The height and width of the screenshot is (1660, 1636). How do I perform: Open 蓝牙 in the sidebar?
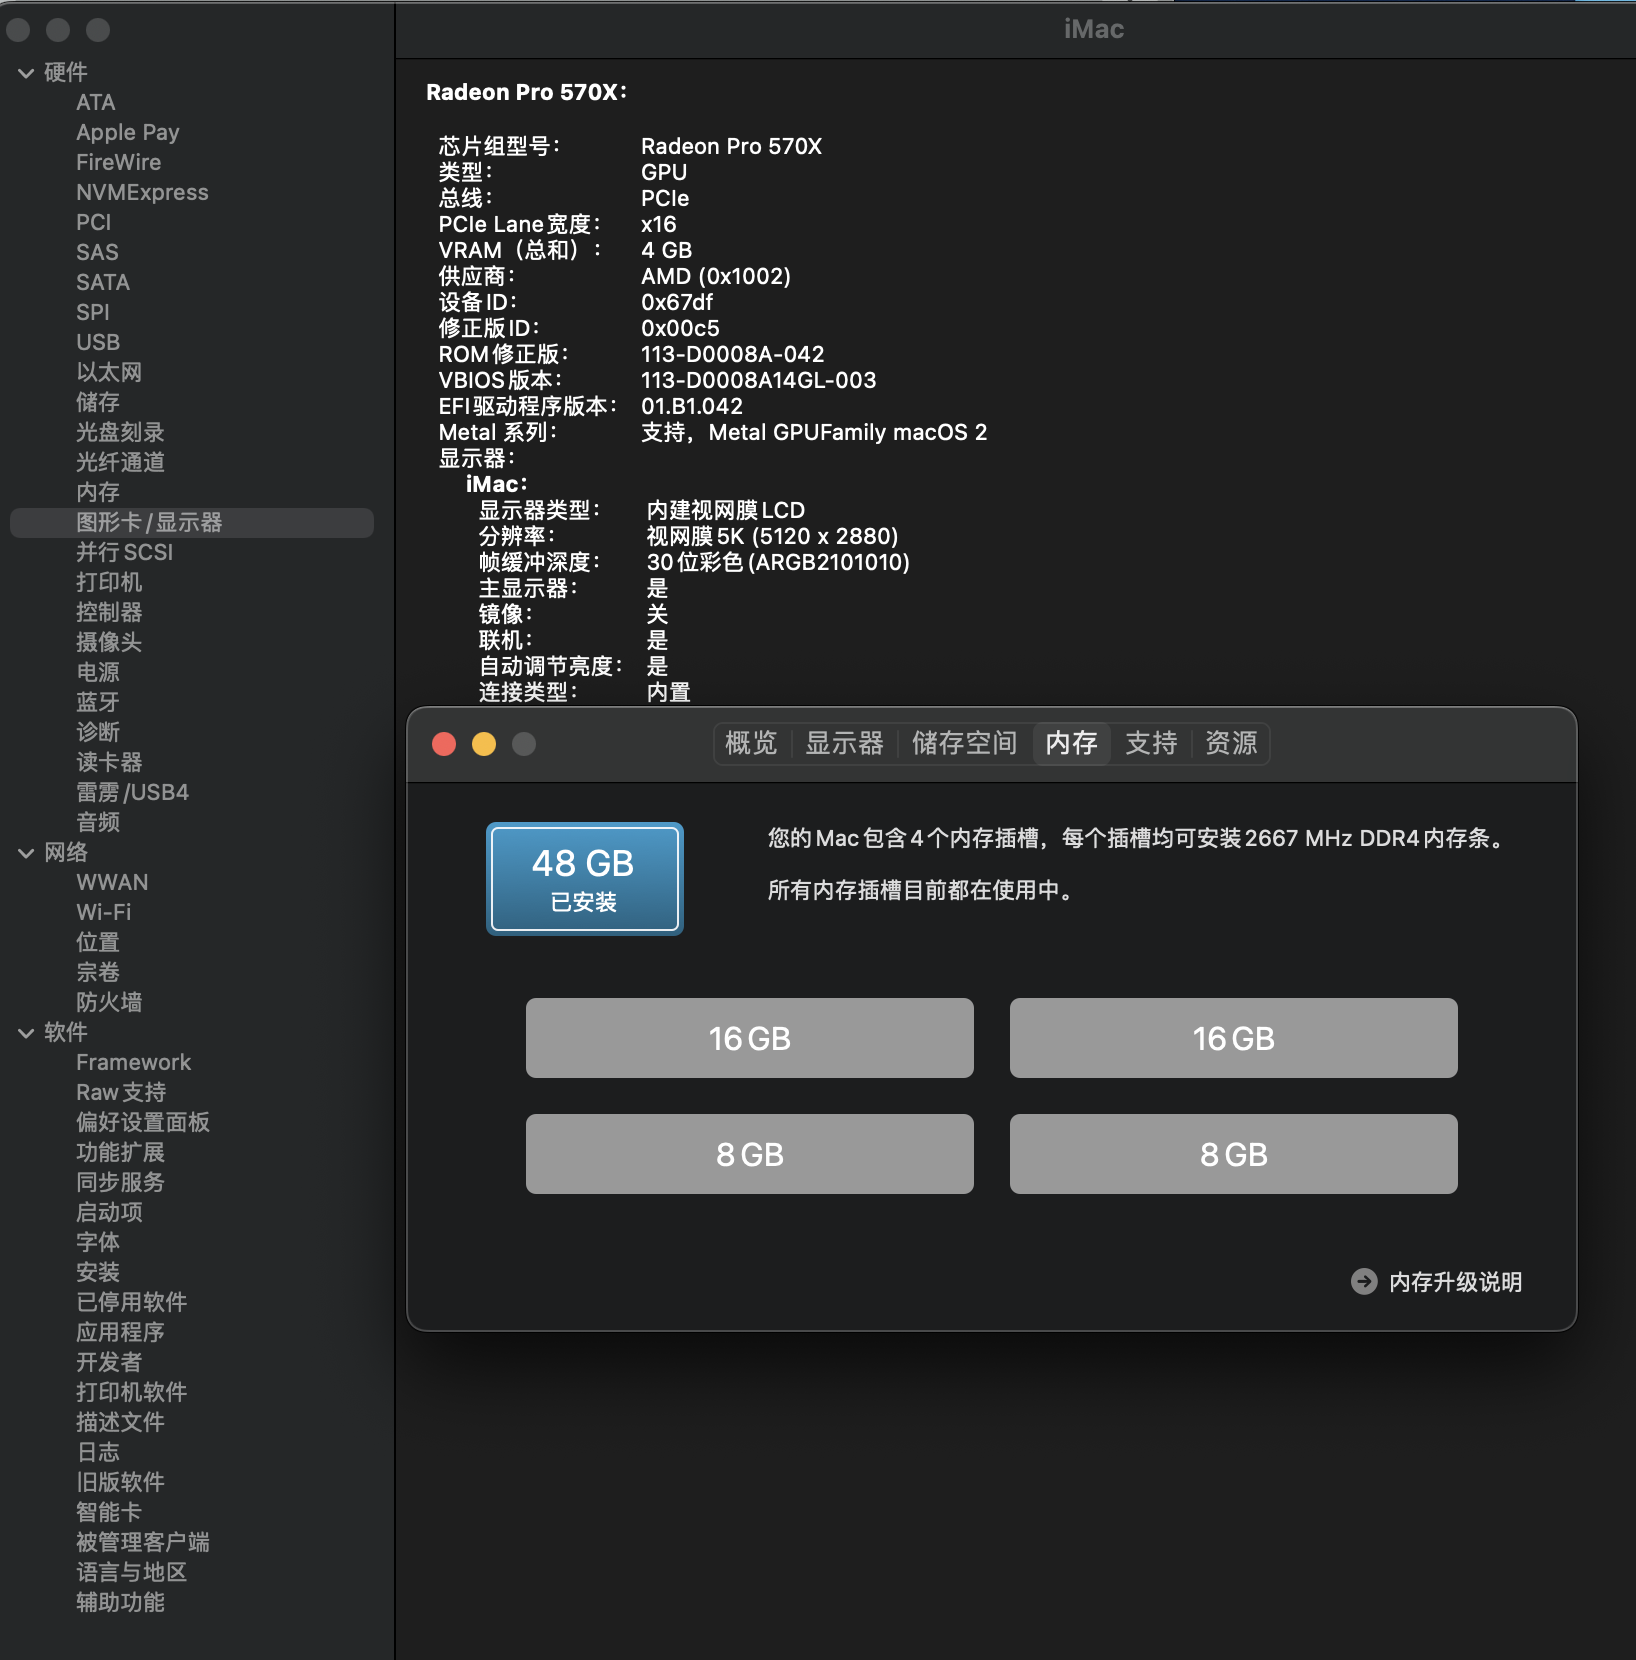(x=98, y=702)
